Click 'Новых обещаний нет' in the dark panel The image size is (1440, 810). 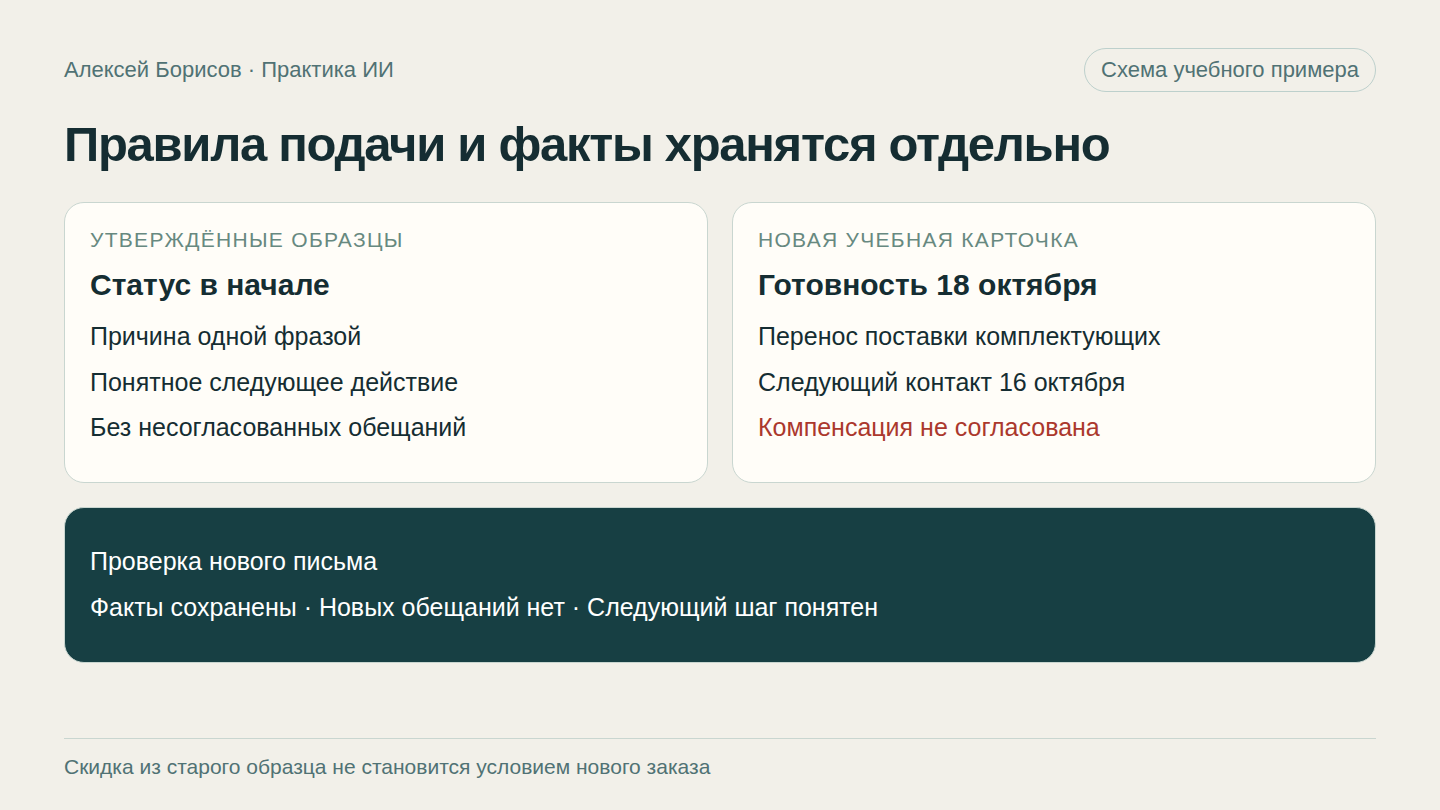click(442, 608)
